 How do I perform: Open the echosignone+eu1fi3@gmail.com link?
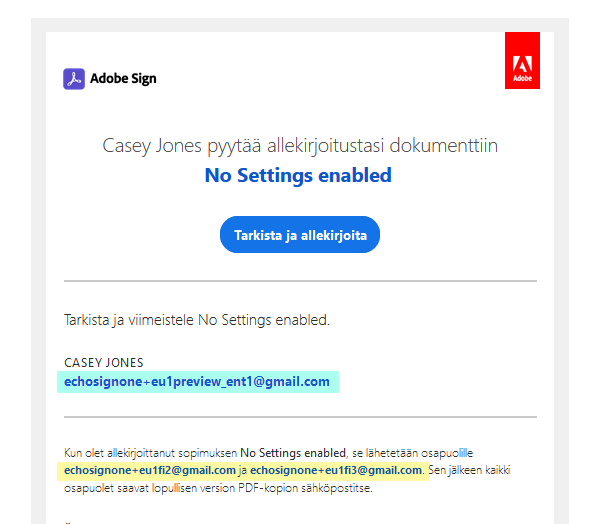coord(336,470)
